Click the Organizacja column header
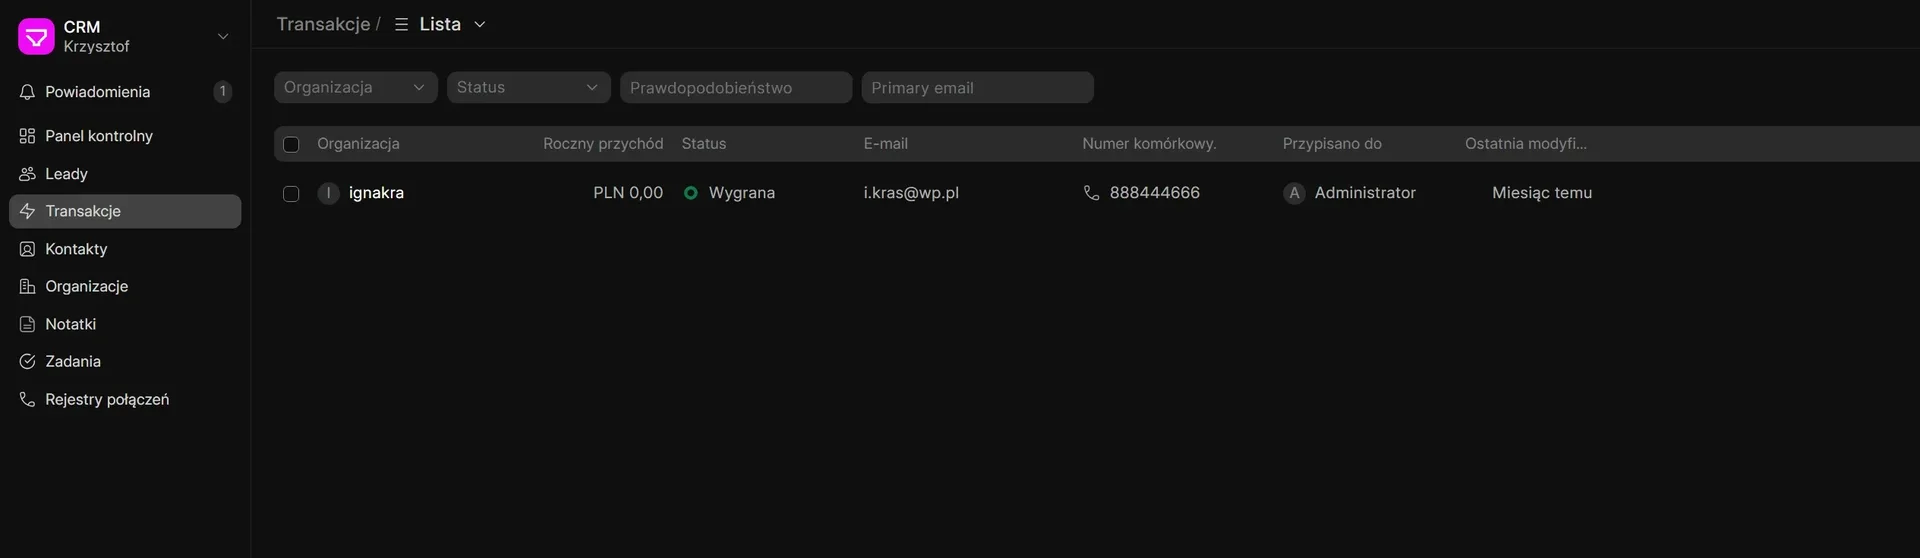Image resolution: width=1920 pixels, height=558 pixels. click(x=358, y=144)
